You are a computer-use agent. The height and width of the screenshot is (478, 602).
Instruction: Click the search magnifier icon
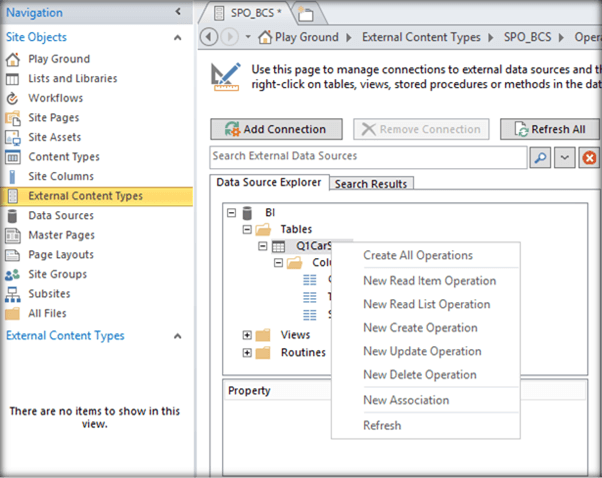pos(540,157)
